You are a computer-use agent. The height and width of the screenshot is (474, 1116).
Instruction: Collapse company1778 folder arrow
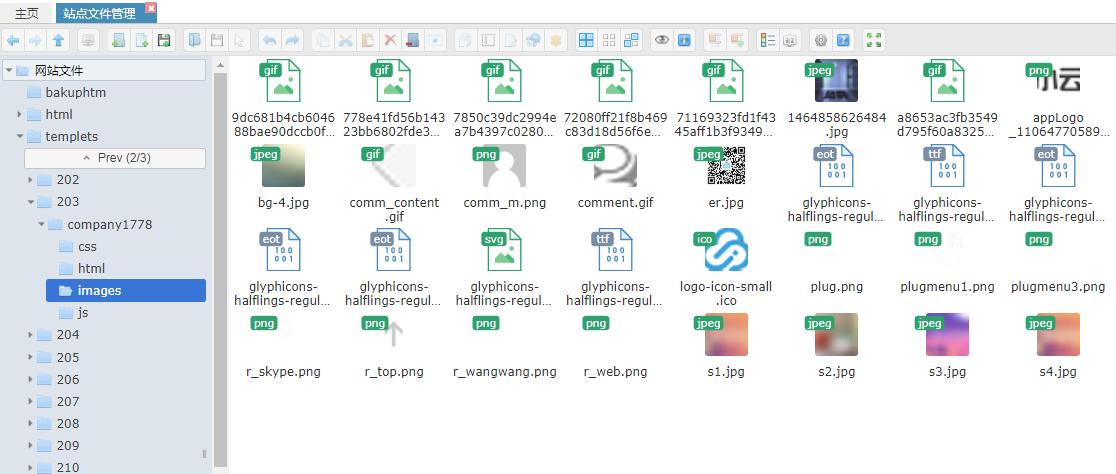pos(41,225)
